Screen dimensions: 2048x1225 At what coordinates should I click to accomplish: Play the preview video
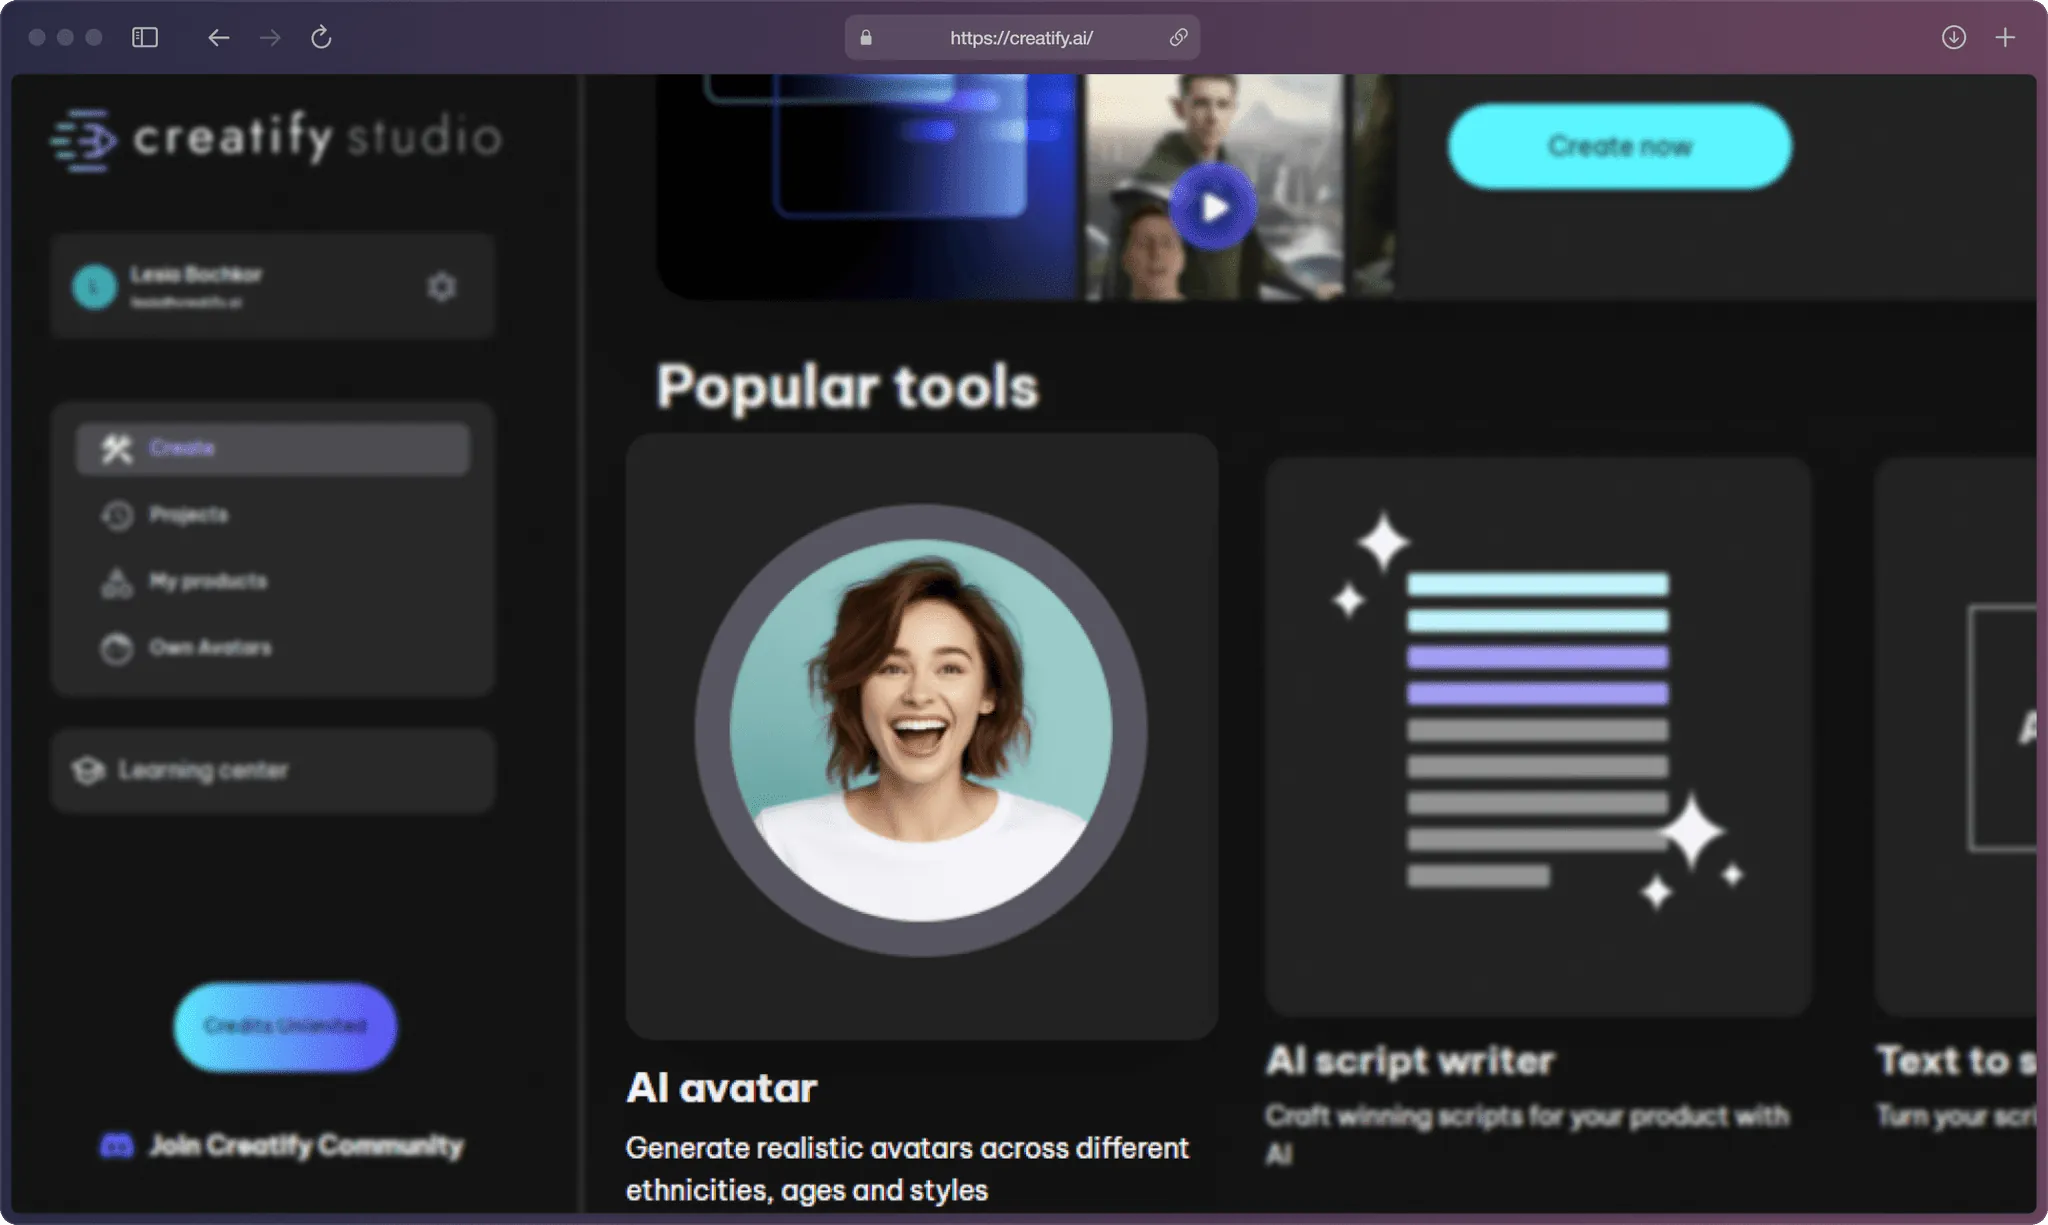pos(1214,207)
